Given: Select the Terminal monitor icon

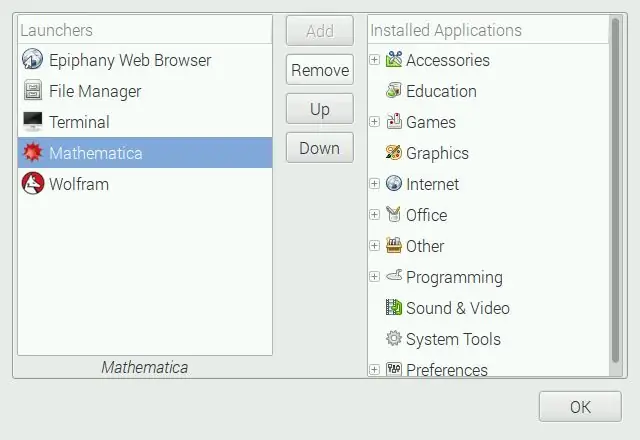Looking at the screenshot, I should coord(32,121).
